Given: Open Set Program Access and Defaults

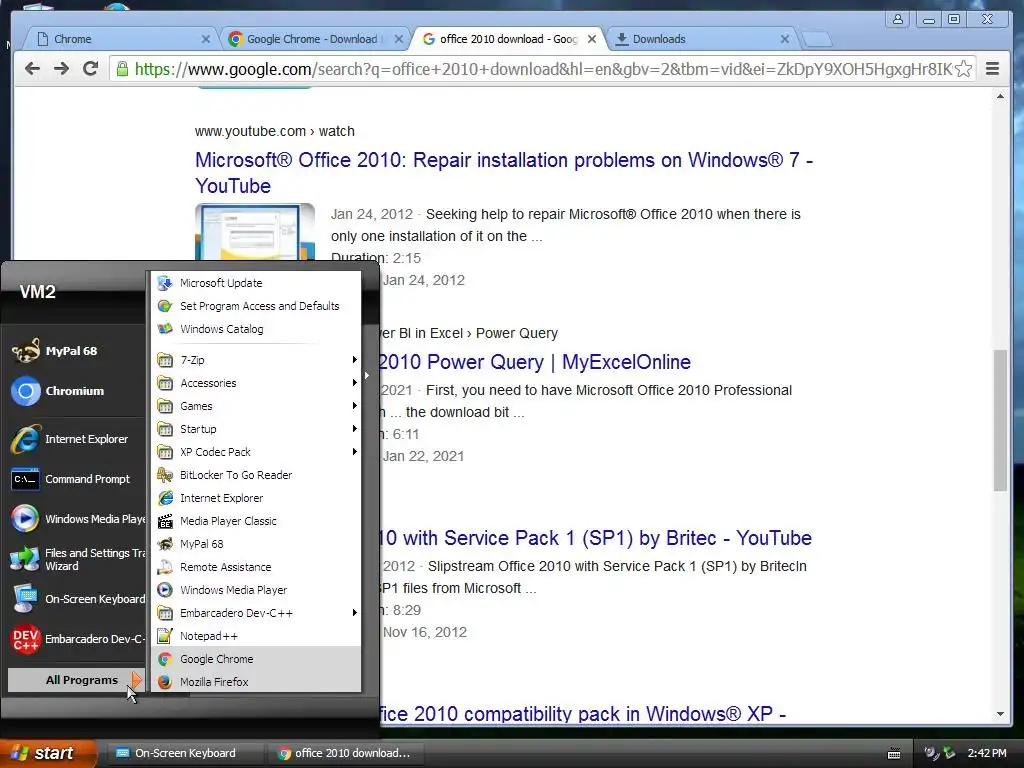Looking at the screenshot, I should point(256,306).
